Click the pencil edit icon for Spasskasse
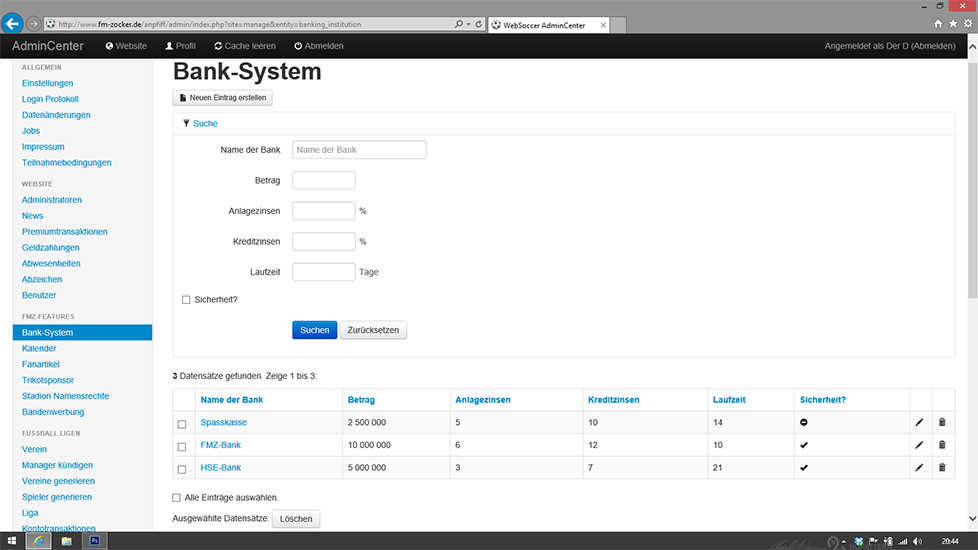978x550 pixels. click(x=919, y=422)
